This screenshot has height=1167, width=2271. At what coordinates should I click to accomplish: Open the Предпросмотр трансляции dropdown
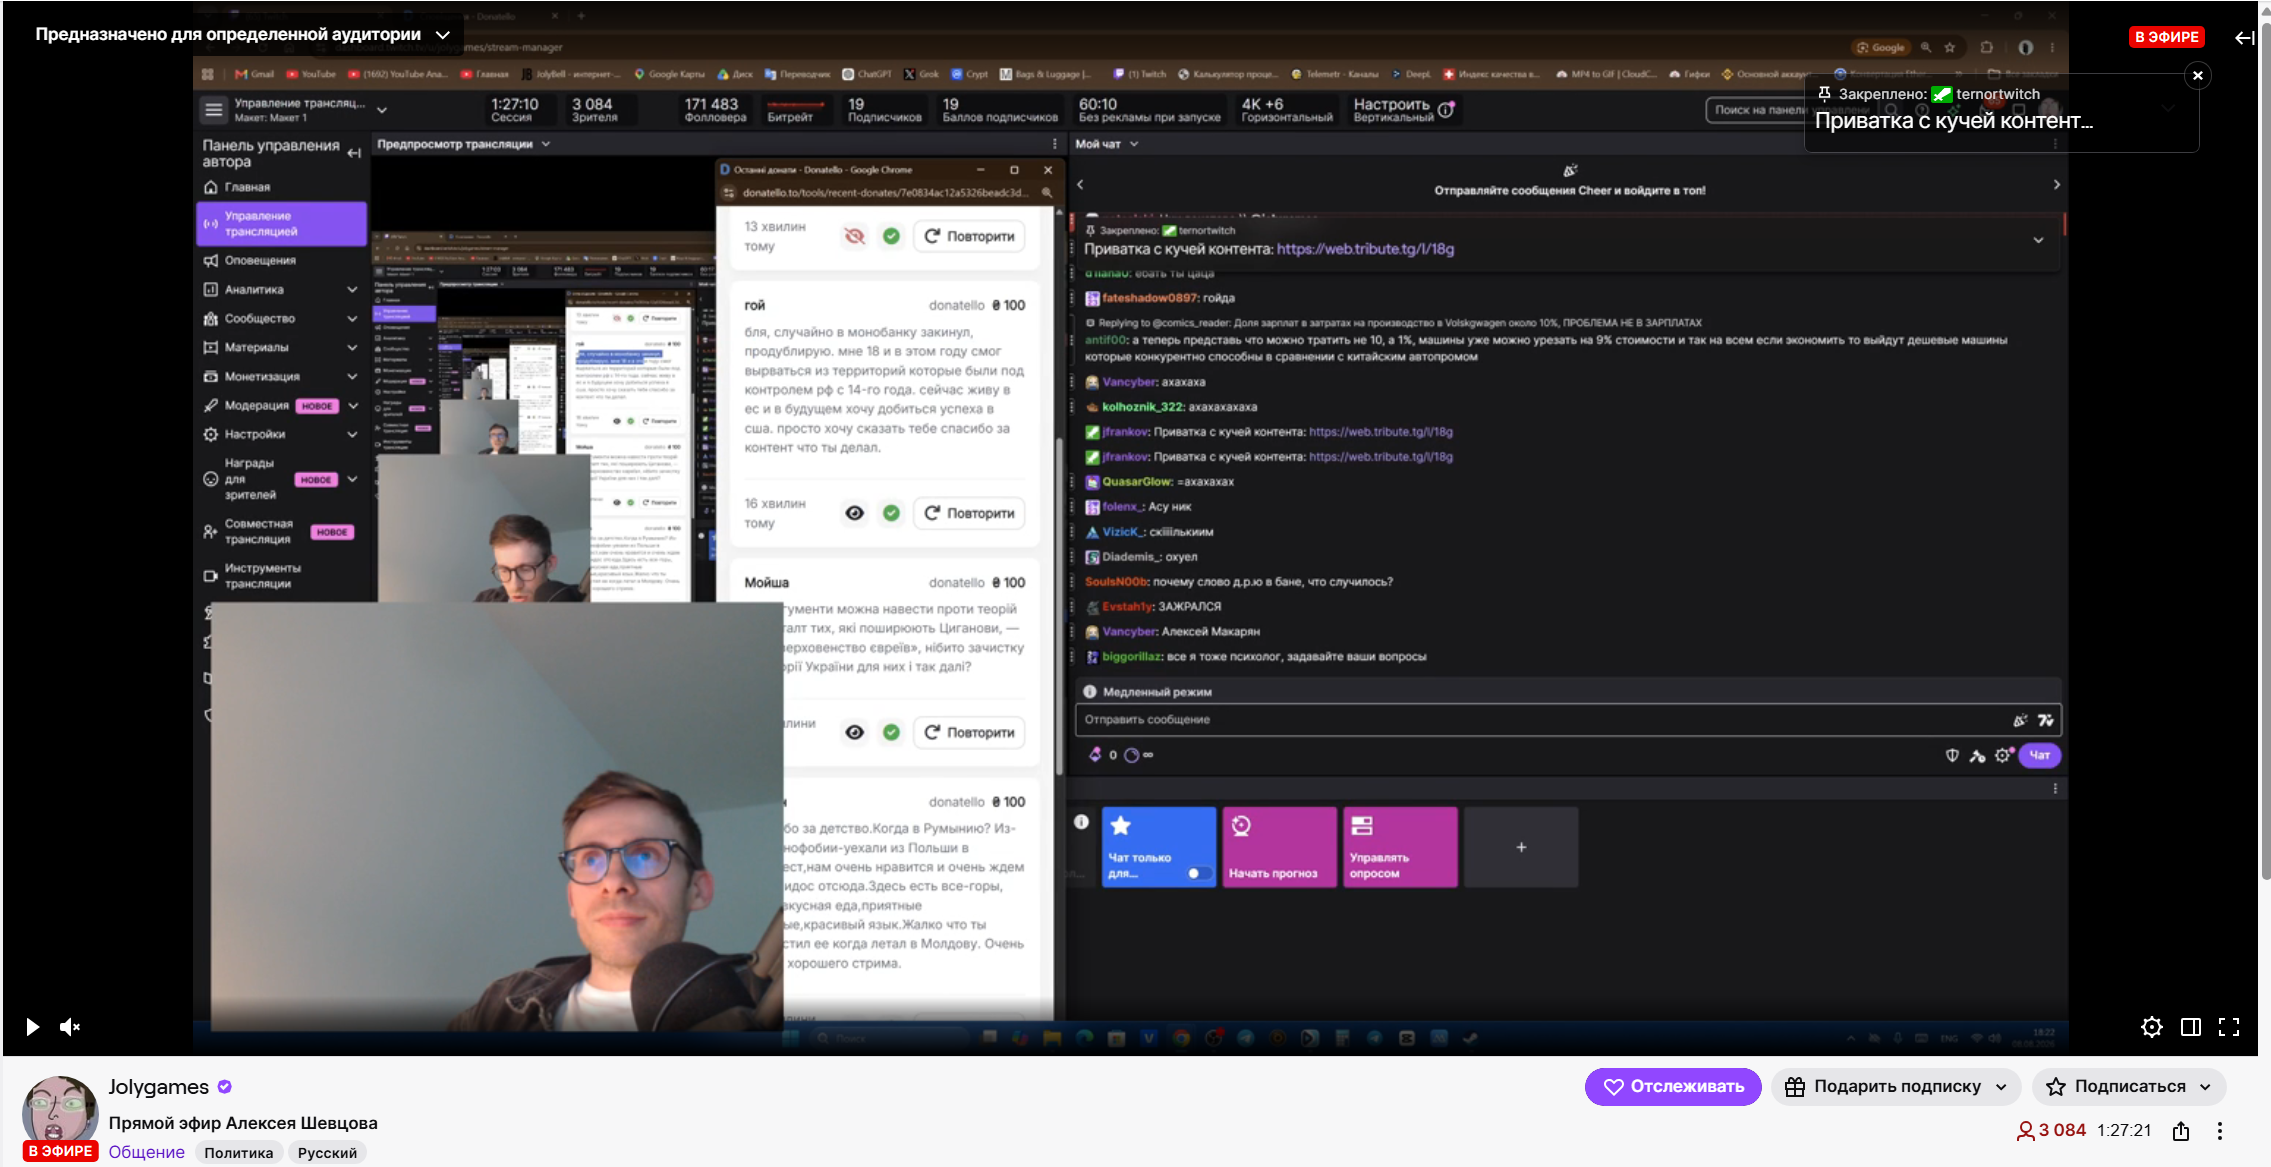pos(546,145)
